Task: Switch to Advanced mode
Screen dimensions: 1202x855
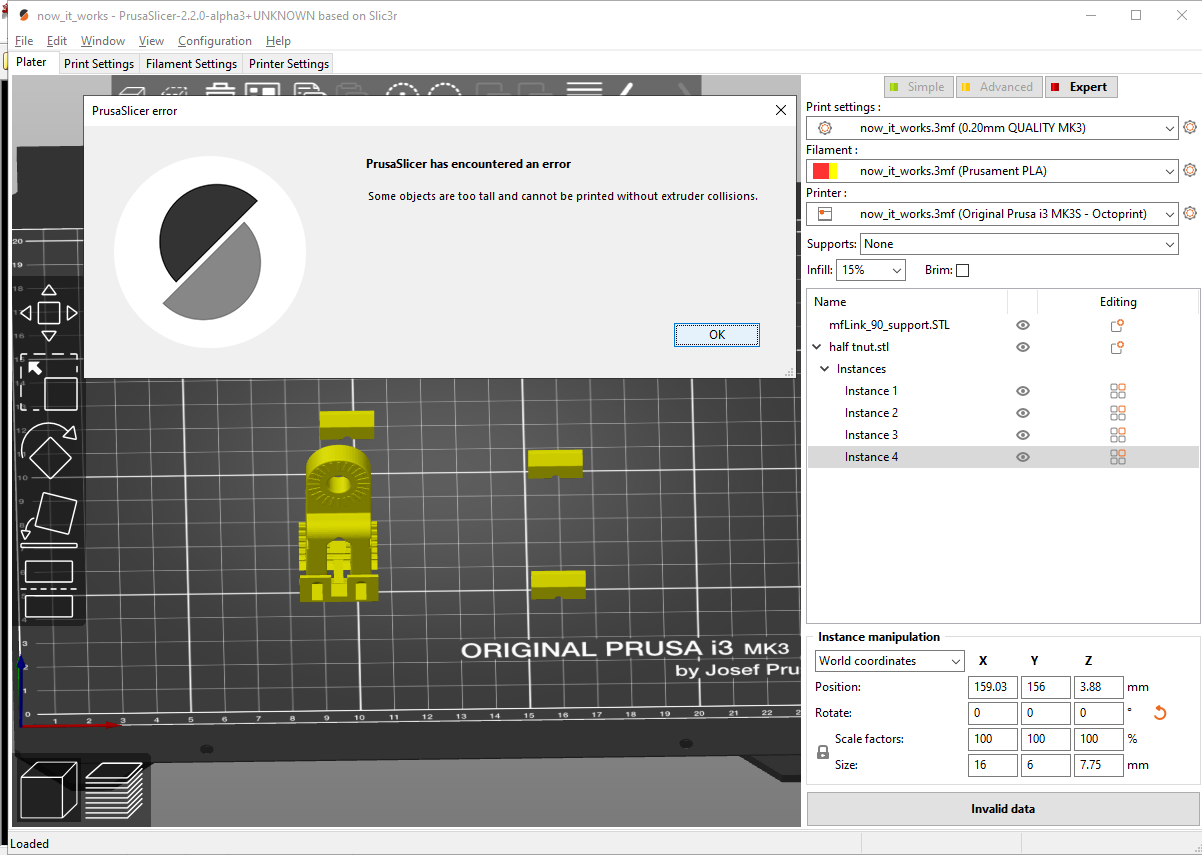Action: click(998, 87)
